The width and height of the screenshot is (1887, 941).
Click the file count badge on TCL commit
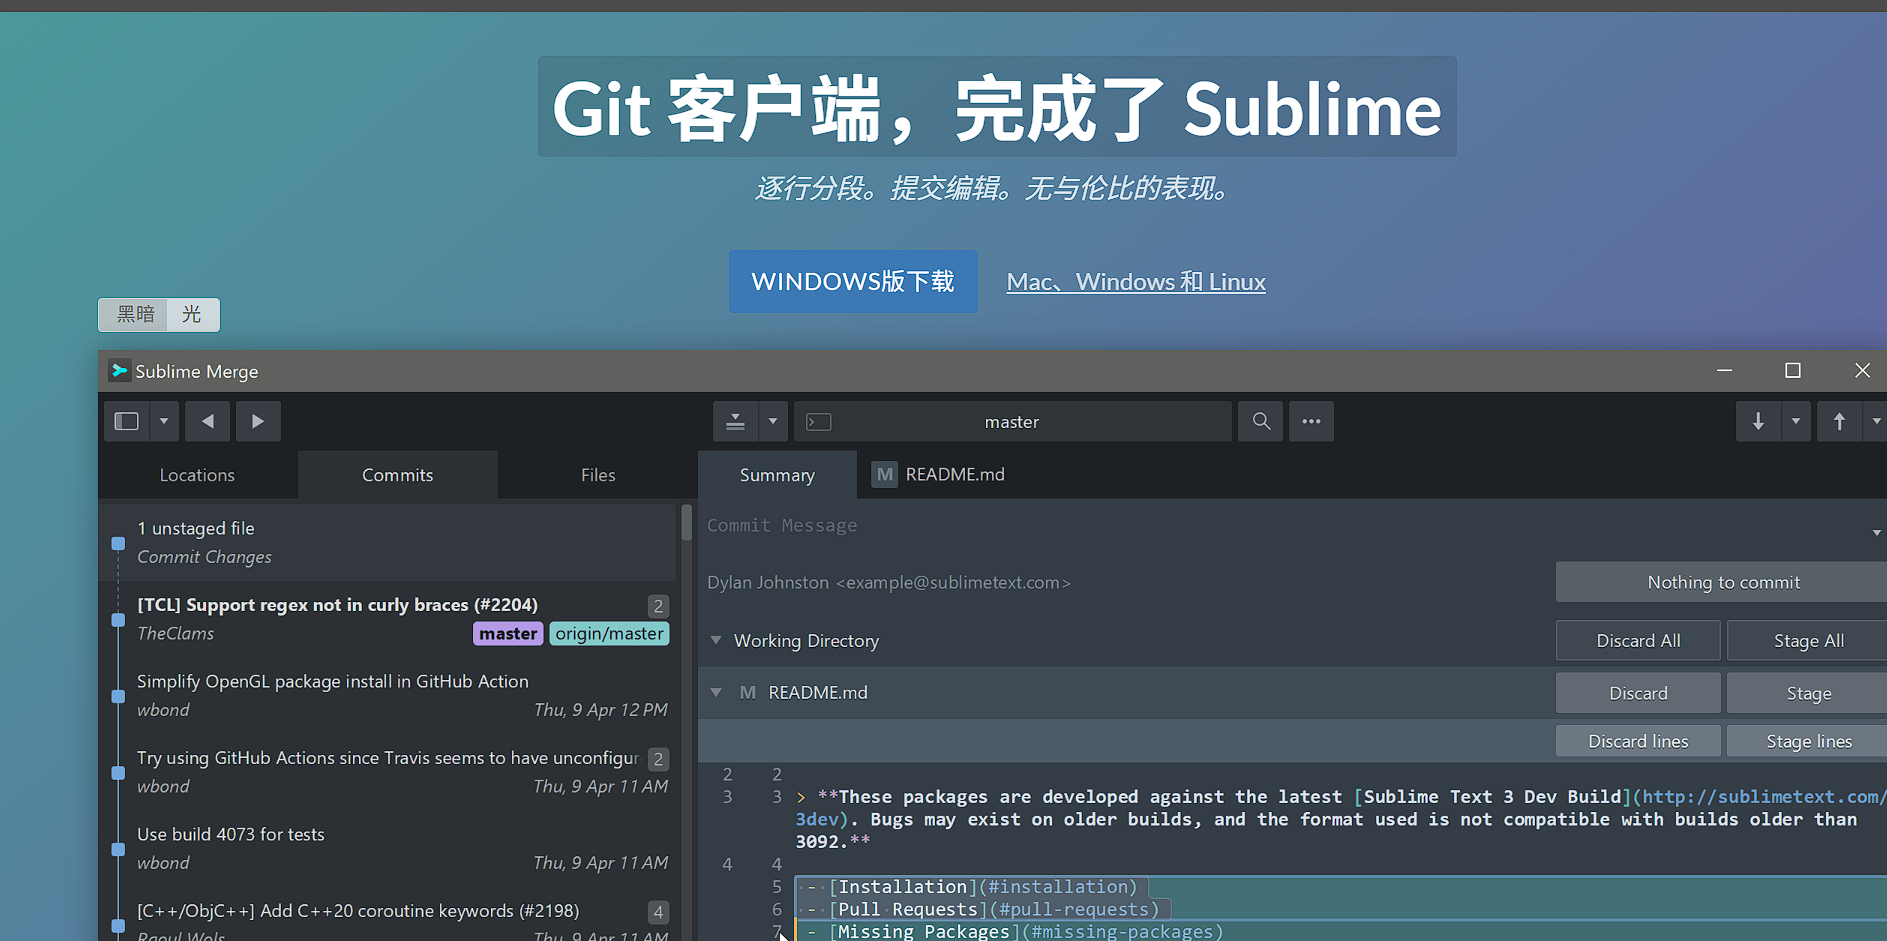[658, 606]
